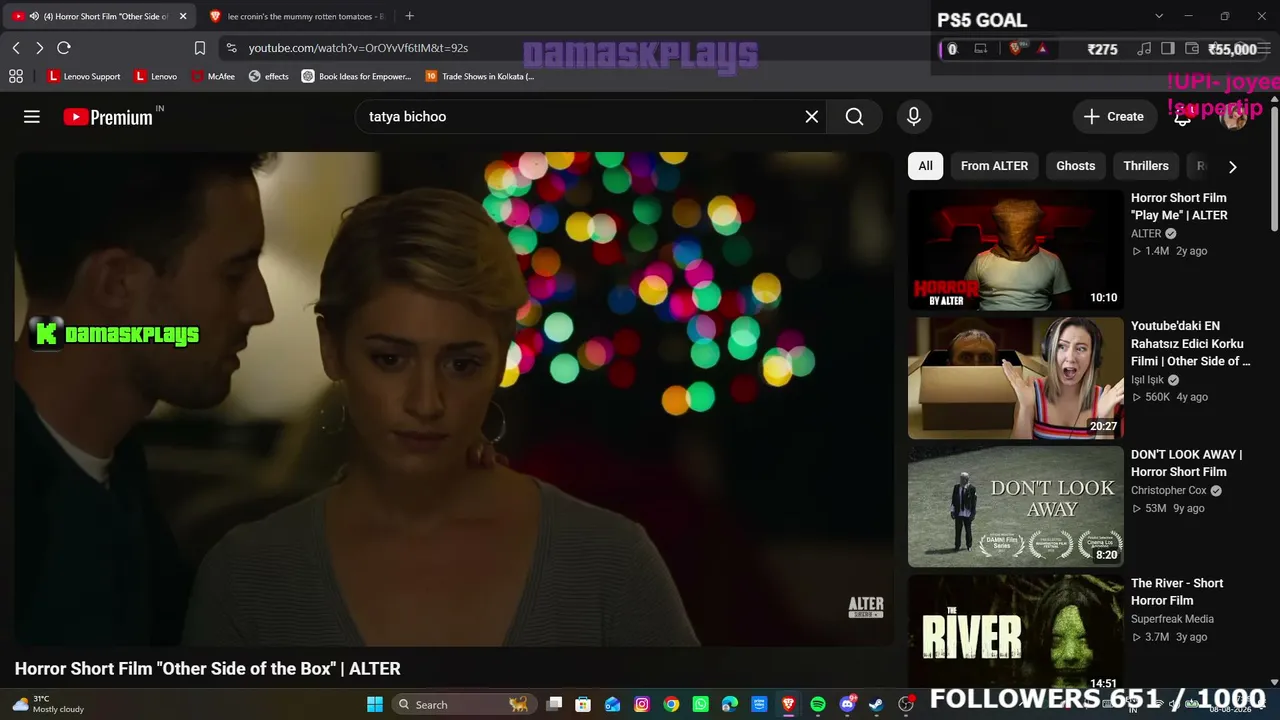The image size is (1280, 720).
Task: Open a new browser tab
Action: point(409,16)
